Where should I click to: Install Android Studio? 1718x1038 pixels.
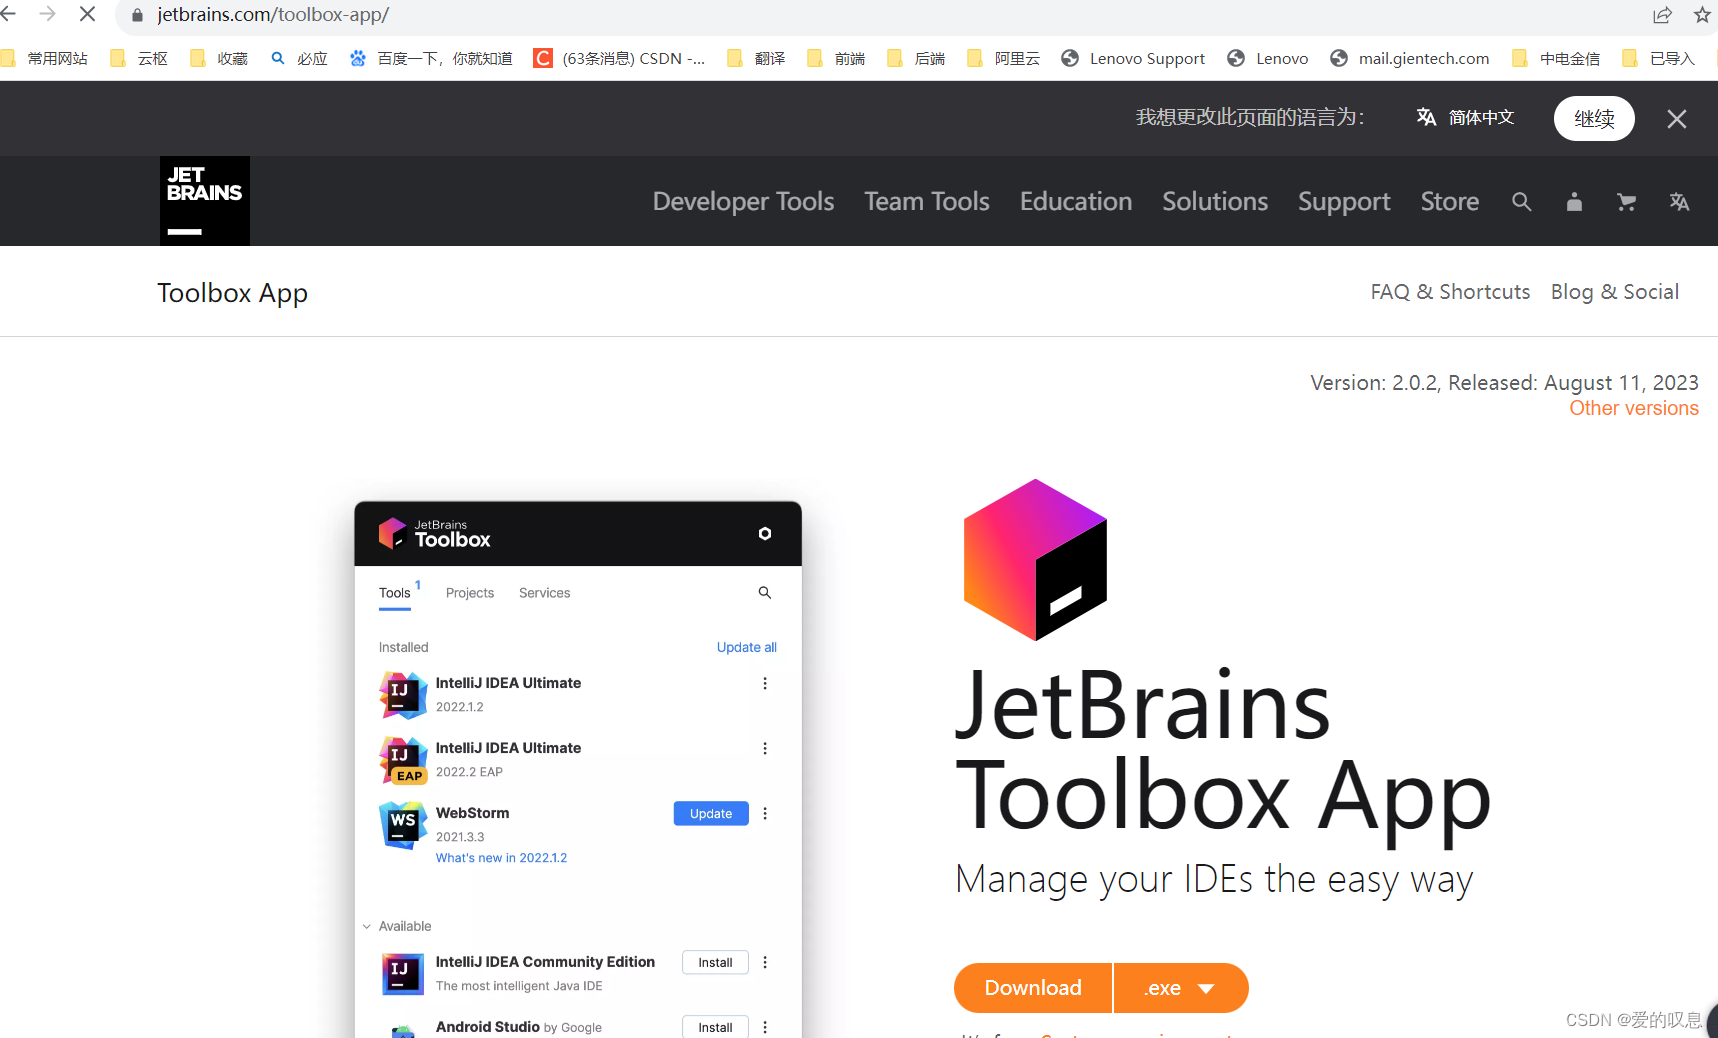tap(715, 1027)
